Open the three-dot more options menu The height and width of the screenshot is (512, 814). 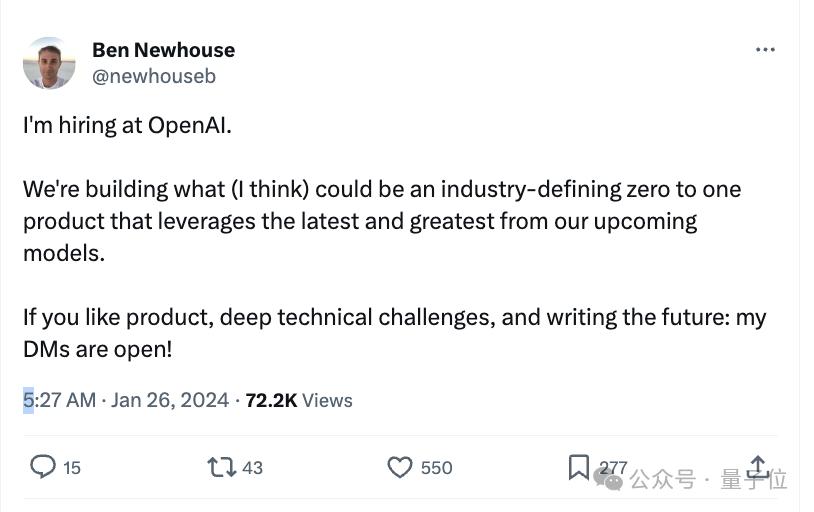click(765, 49)
